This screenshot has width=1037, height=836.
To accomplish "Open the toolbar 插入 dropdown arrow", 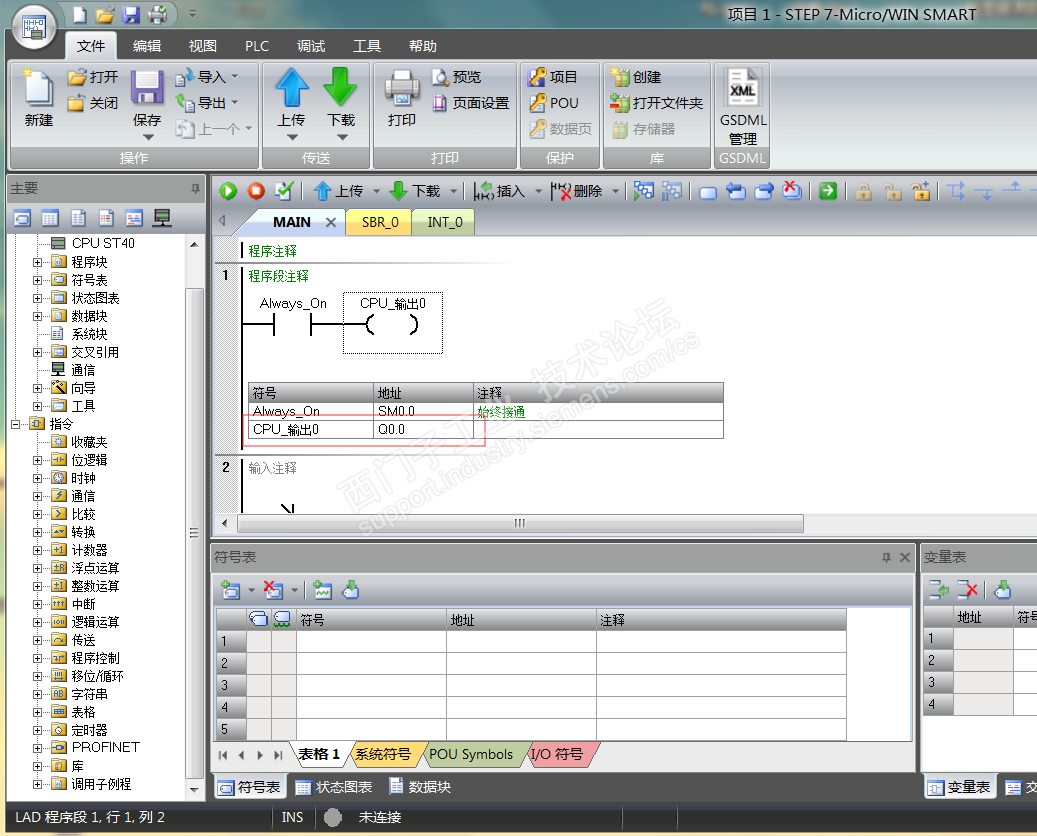I will [x=538, y=191].
